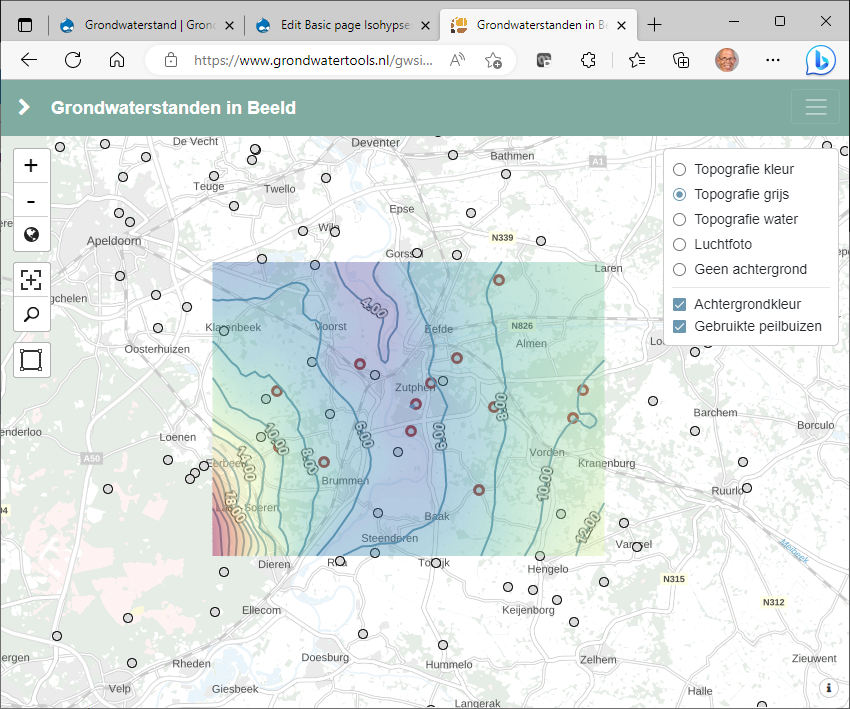Open the user profile avatar
The width and height of the screenshot is (850, 709).
[727, 60]
